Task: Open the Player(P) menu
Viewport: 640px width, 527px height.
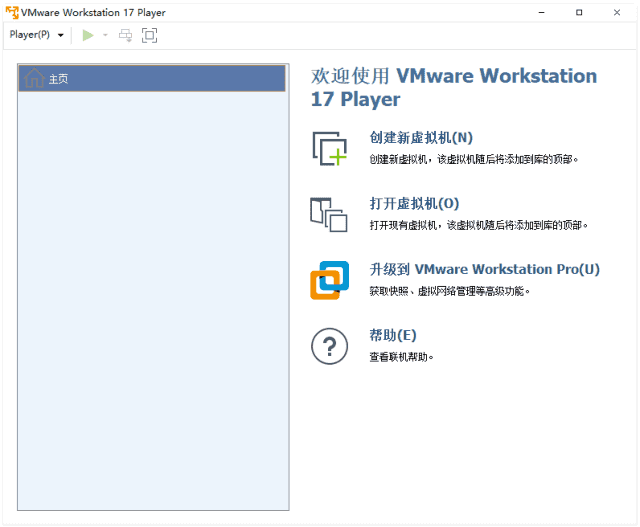Action: 37,35
